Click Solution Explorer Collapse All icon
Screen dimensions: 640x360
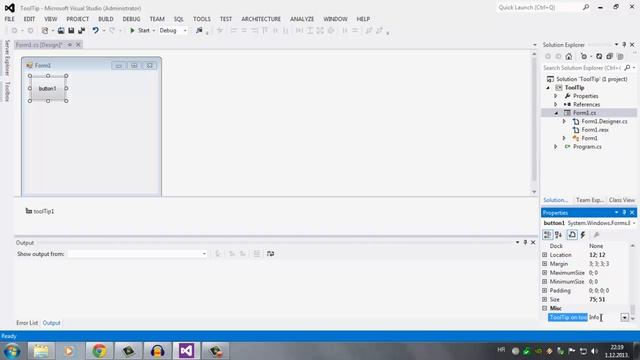pos(609,56)
